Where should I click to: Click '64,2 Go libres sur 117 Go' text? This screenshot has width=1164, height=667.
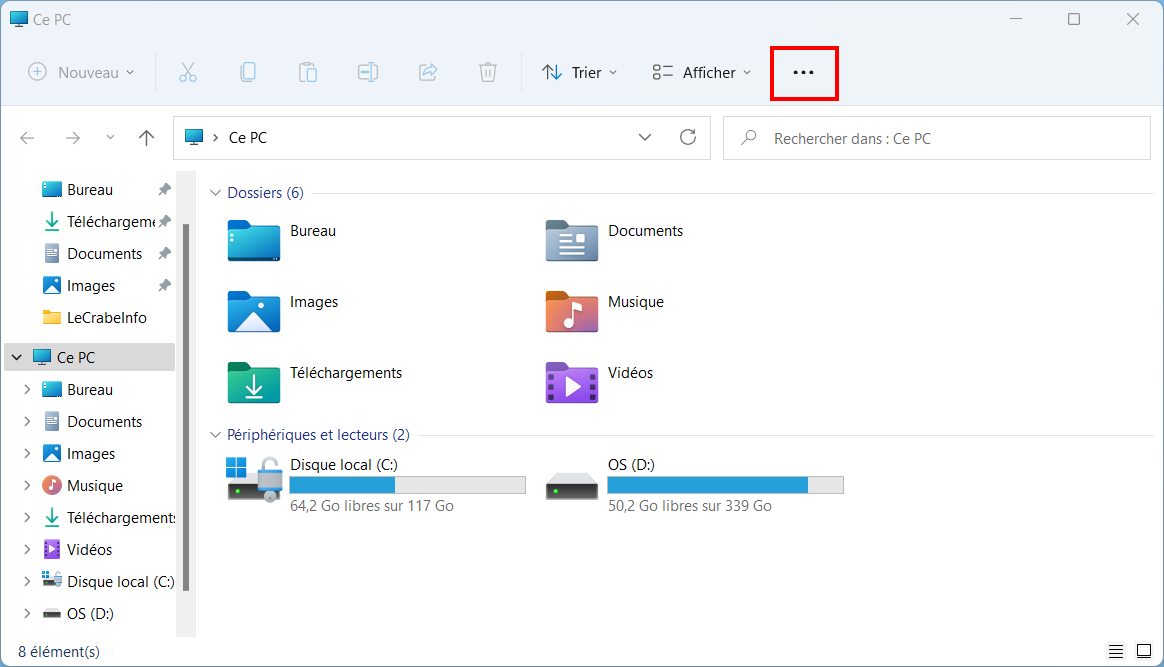372,506
